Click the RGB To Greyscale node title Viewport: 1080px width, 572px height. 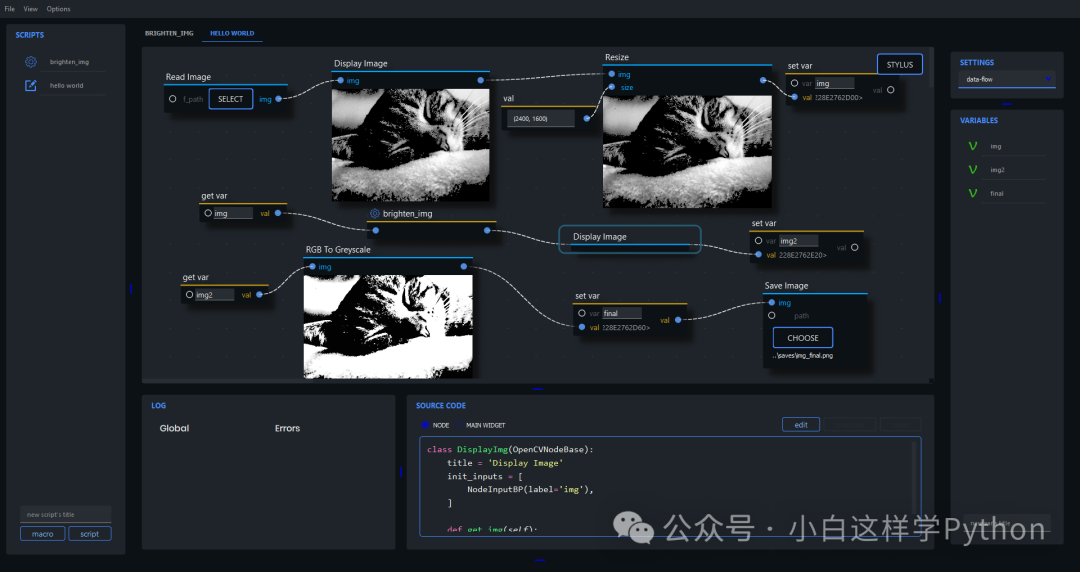[x=338, y=249]
